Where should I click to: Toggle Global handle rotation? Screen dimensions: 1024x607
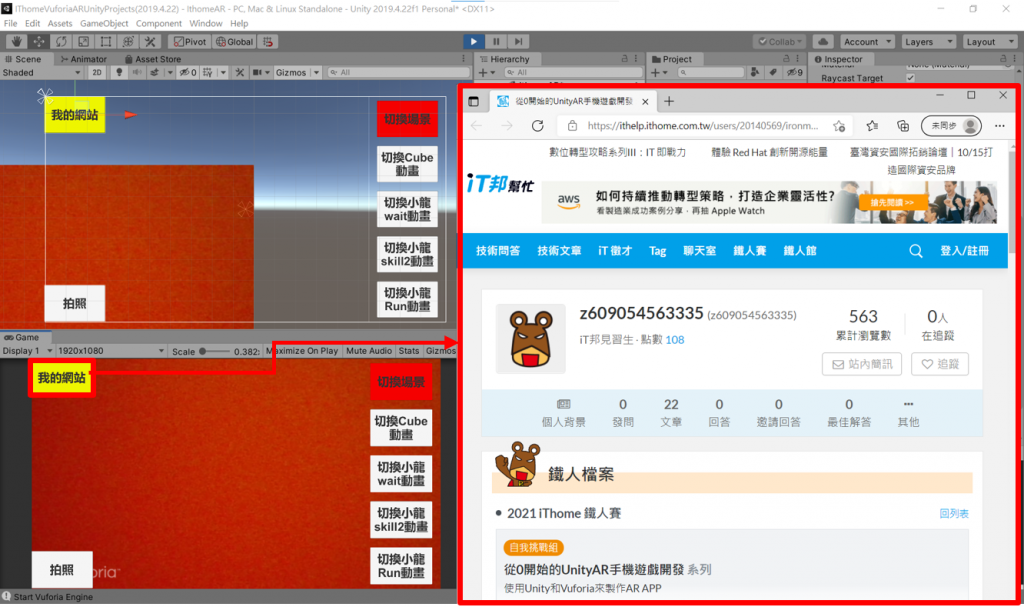[234, 42]
